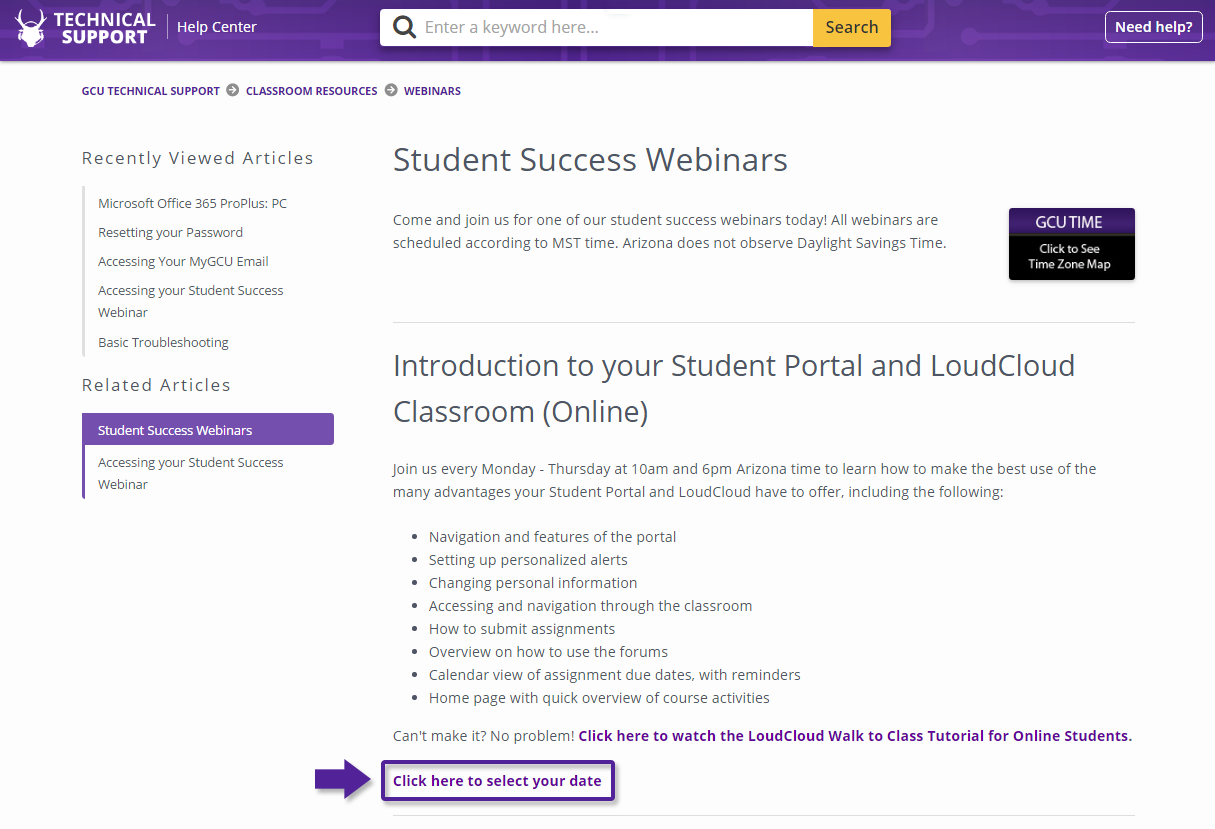Image resolution: width=1215 pixels, height=829 pixels.
Task: Open Accessing your Student Success Webinar under Related Articles
Action: pyautogui.click(x=190, y=473)
